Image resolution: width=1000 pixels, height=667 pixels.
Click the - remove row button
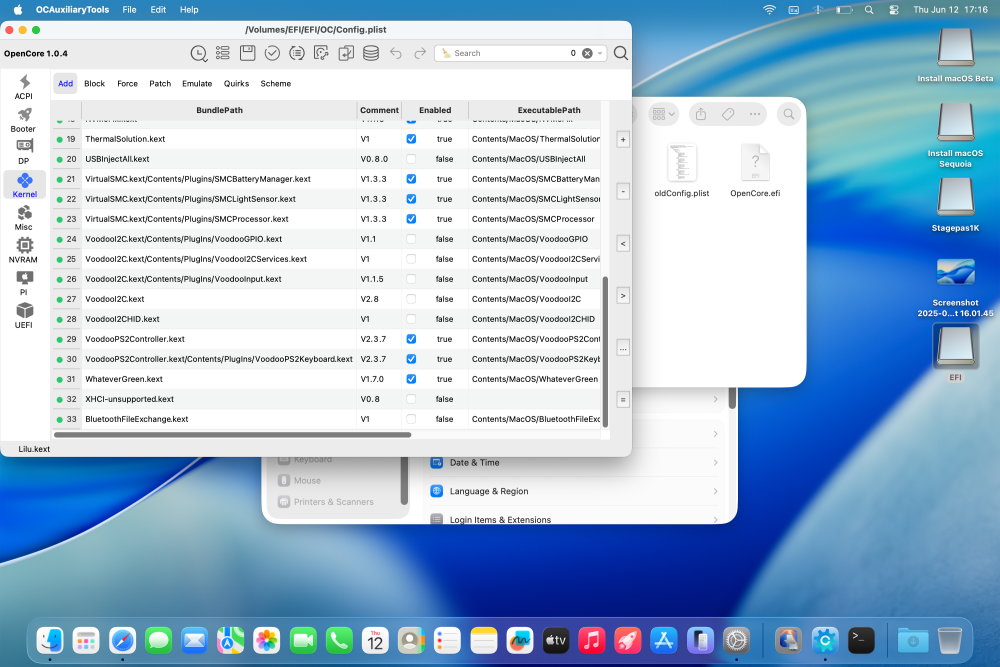(623, 191)
